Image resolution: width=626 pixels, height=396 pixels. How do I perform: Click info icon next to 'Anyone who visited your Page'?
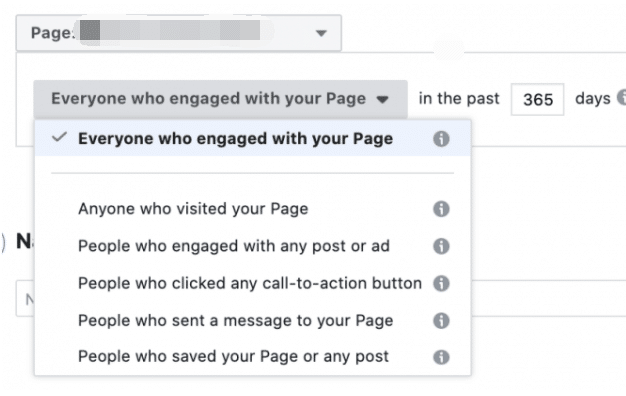pyautogui.click(x=441, y=209)
